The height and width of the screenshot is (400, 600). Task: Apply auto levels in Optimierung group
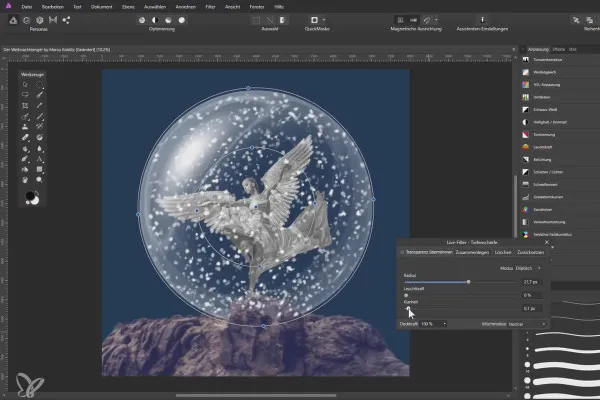(x=142, y=20)
